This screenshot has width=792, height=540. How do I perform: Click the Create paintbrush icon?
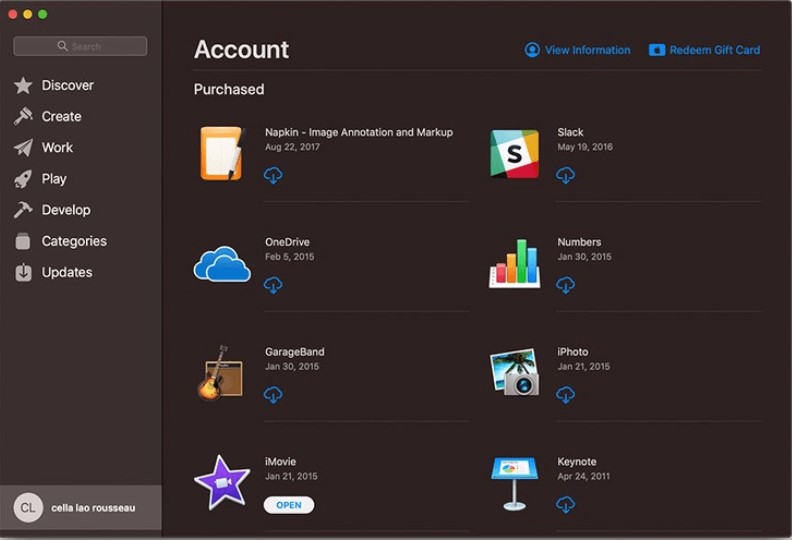pos(23,116)
